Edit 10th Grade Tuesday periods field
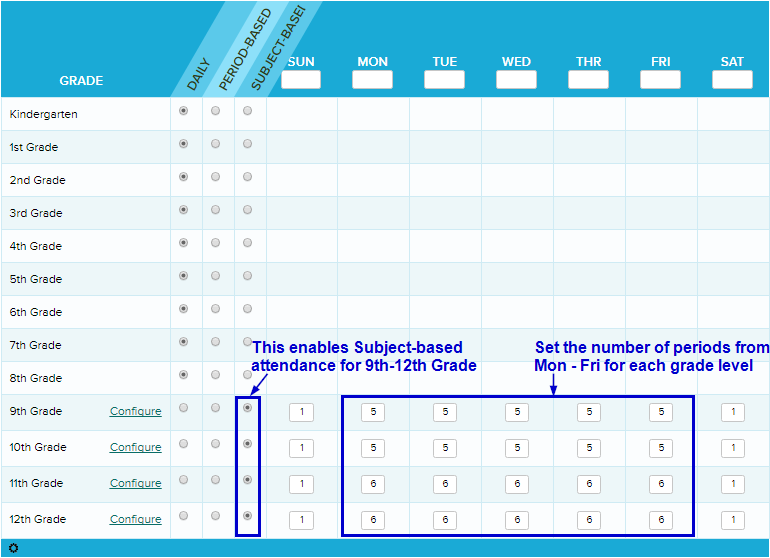The width and height of the screenshot is (770, 558). 445,448
